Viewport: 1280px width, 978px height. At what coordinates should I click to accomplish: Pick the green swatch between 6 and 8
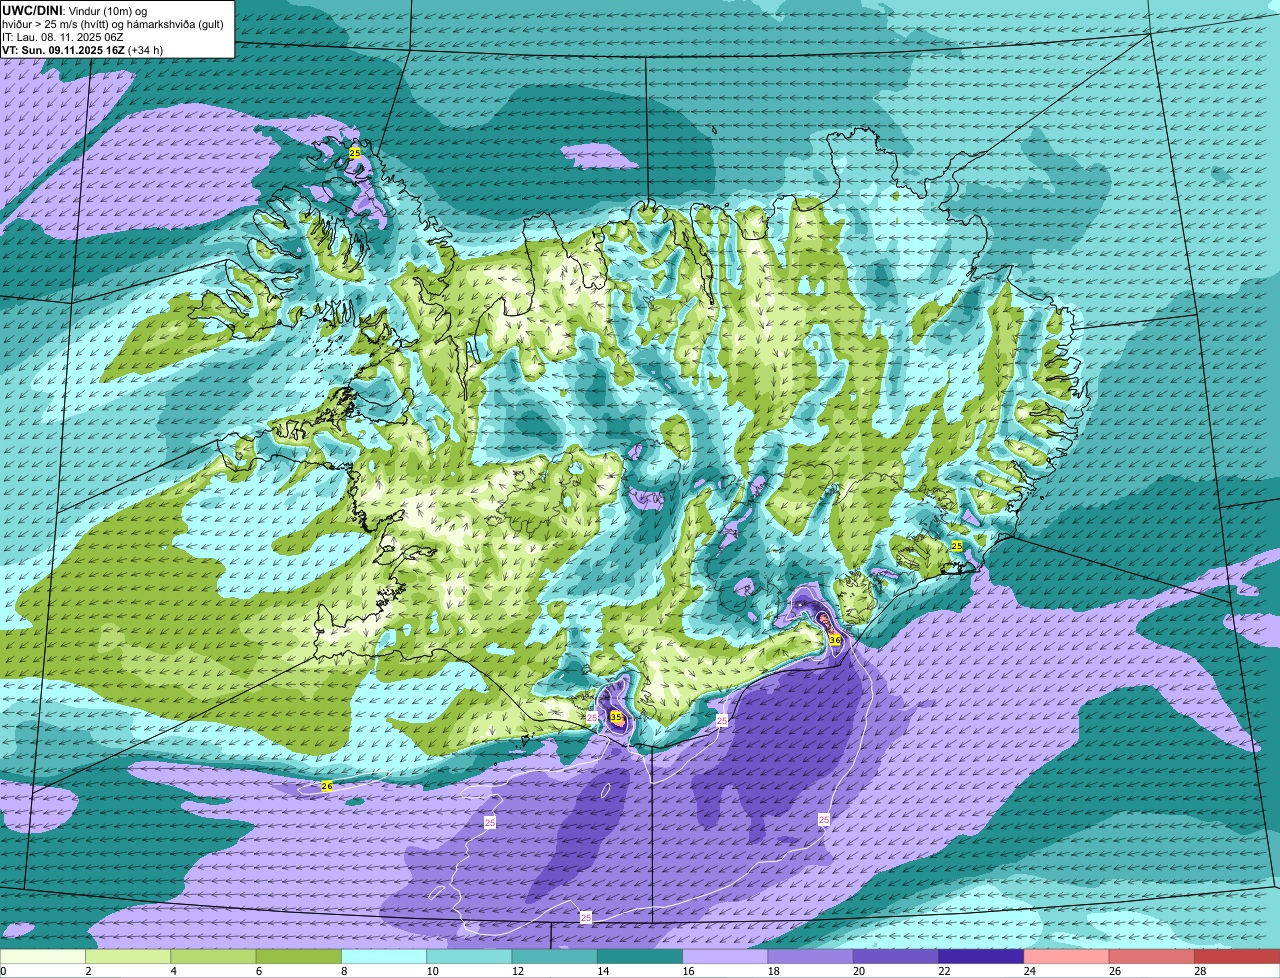point(299,957)
